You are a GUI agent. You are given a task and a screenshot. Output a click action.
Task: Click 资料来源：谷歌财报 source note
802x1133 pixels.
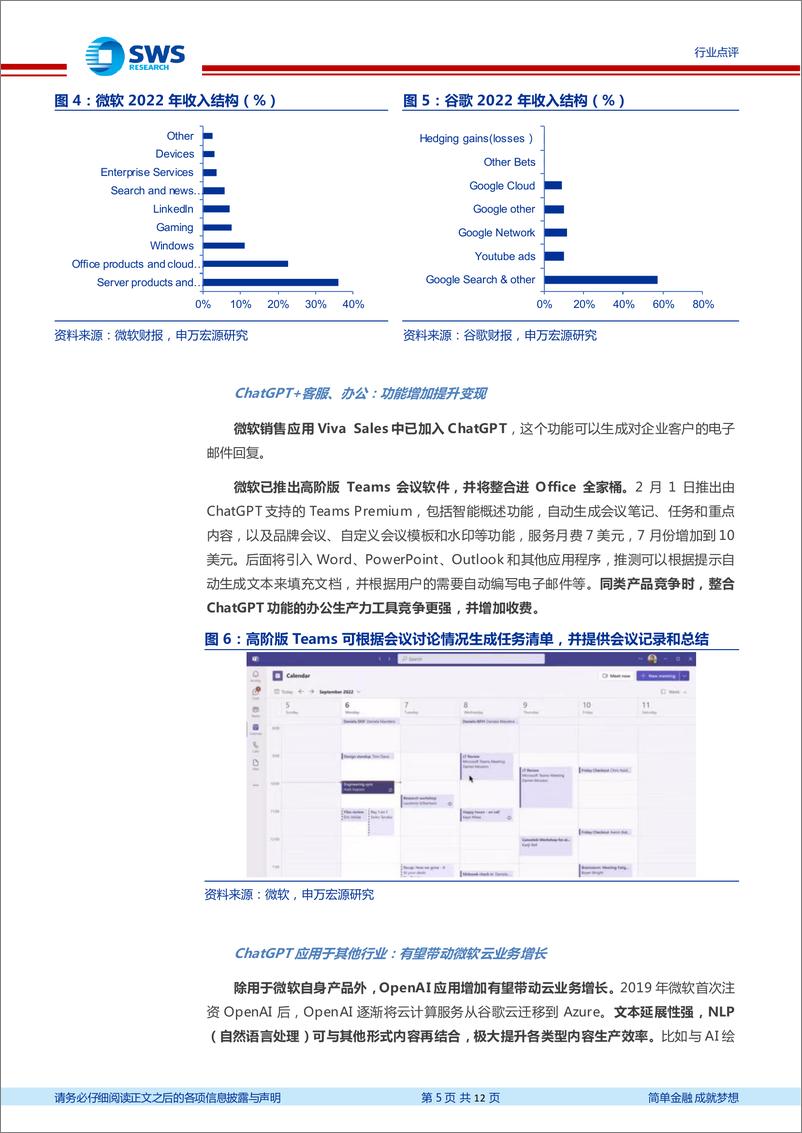pos(500,335)
